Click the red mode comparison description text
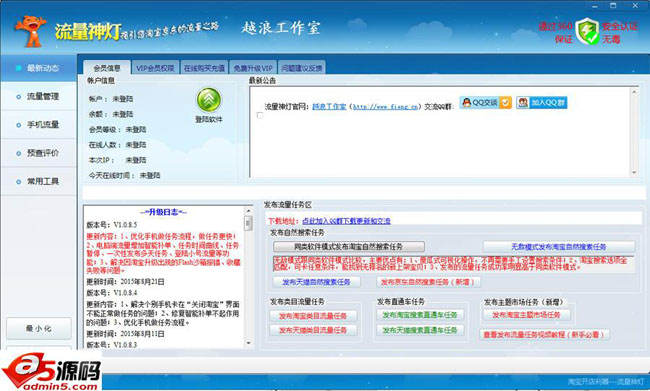The height and width of the screenshot is (391, 650). tap(453, 264)
